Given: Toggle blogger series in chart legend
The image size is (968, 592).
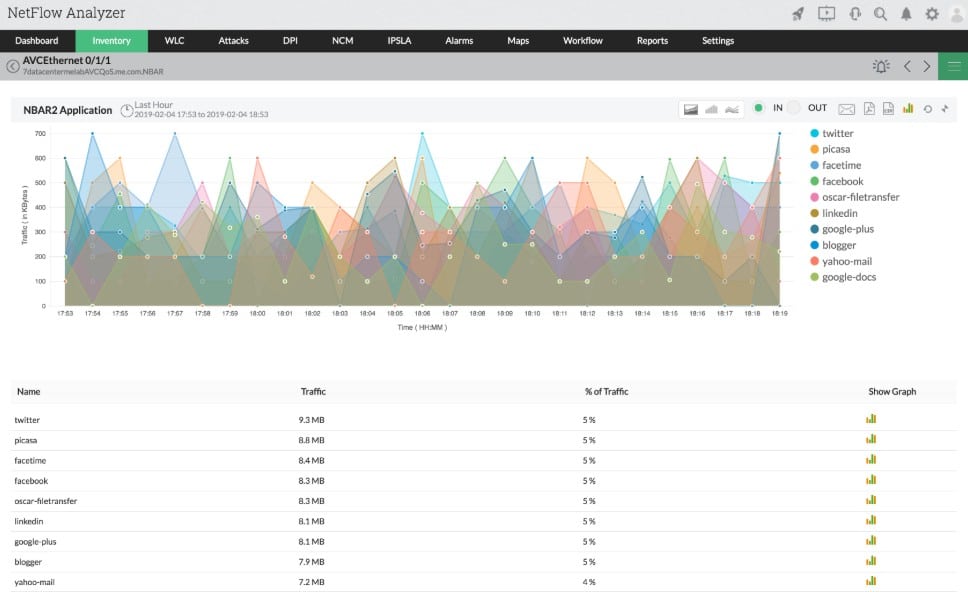Looking at the screenshot, I should tap(833, 245).
